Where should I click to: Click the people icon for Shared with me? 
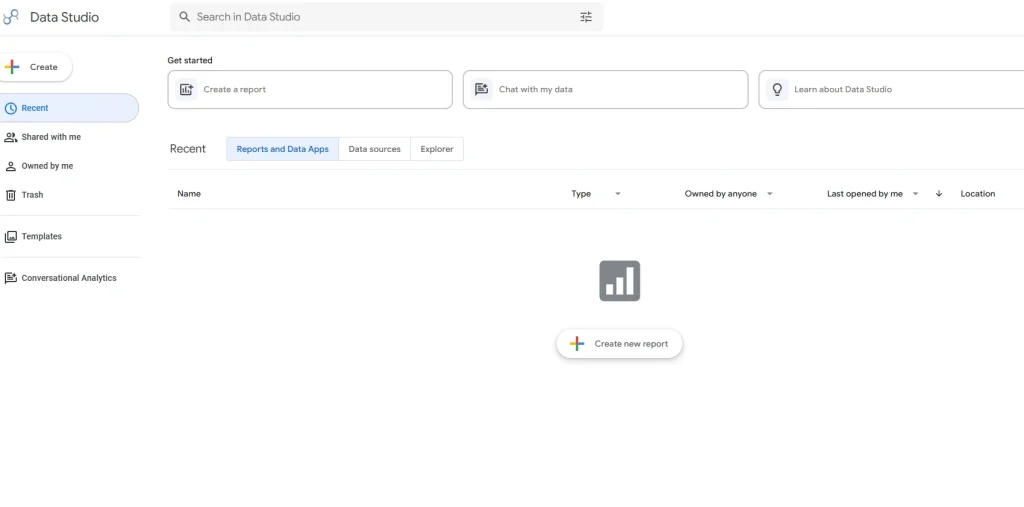click(10, 137)
